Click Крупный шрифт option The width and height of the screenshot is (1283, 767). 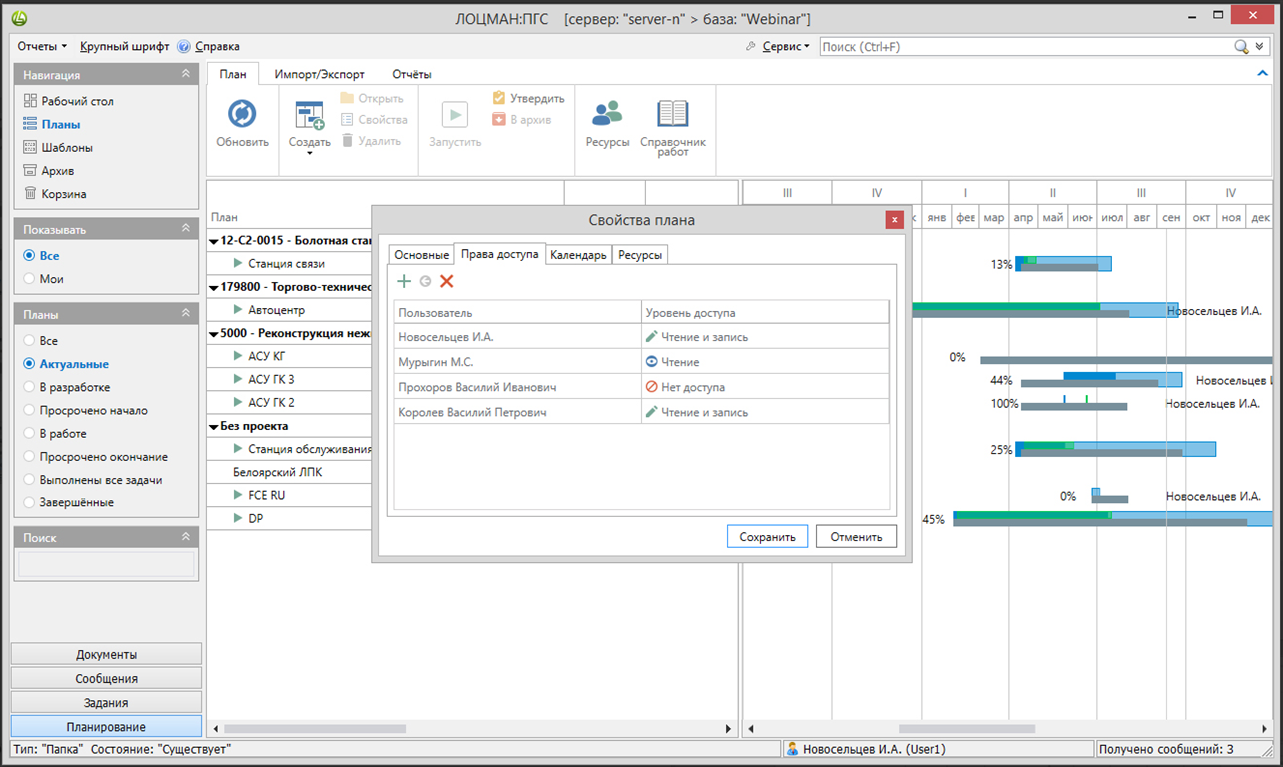pos(125,46)
